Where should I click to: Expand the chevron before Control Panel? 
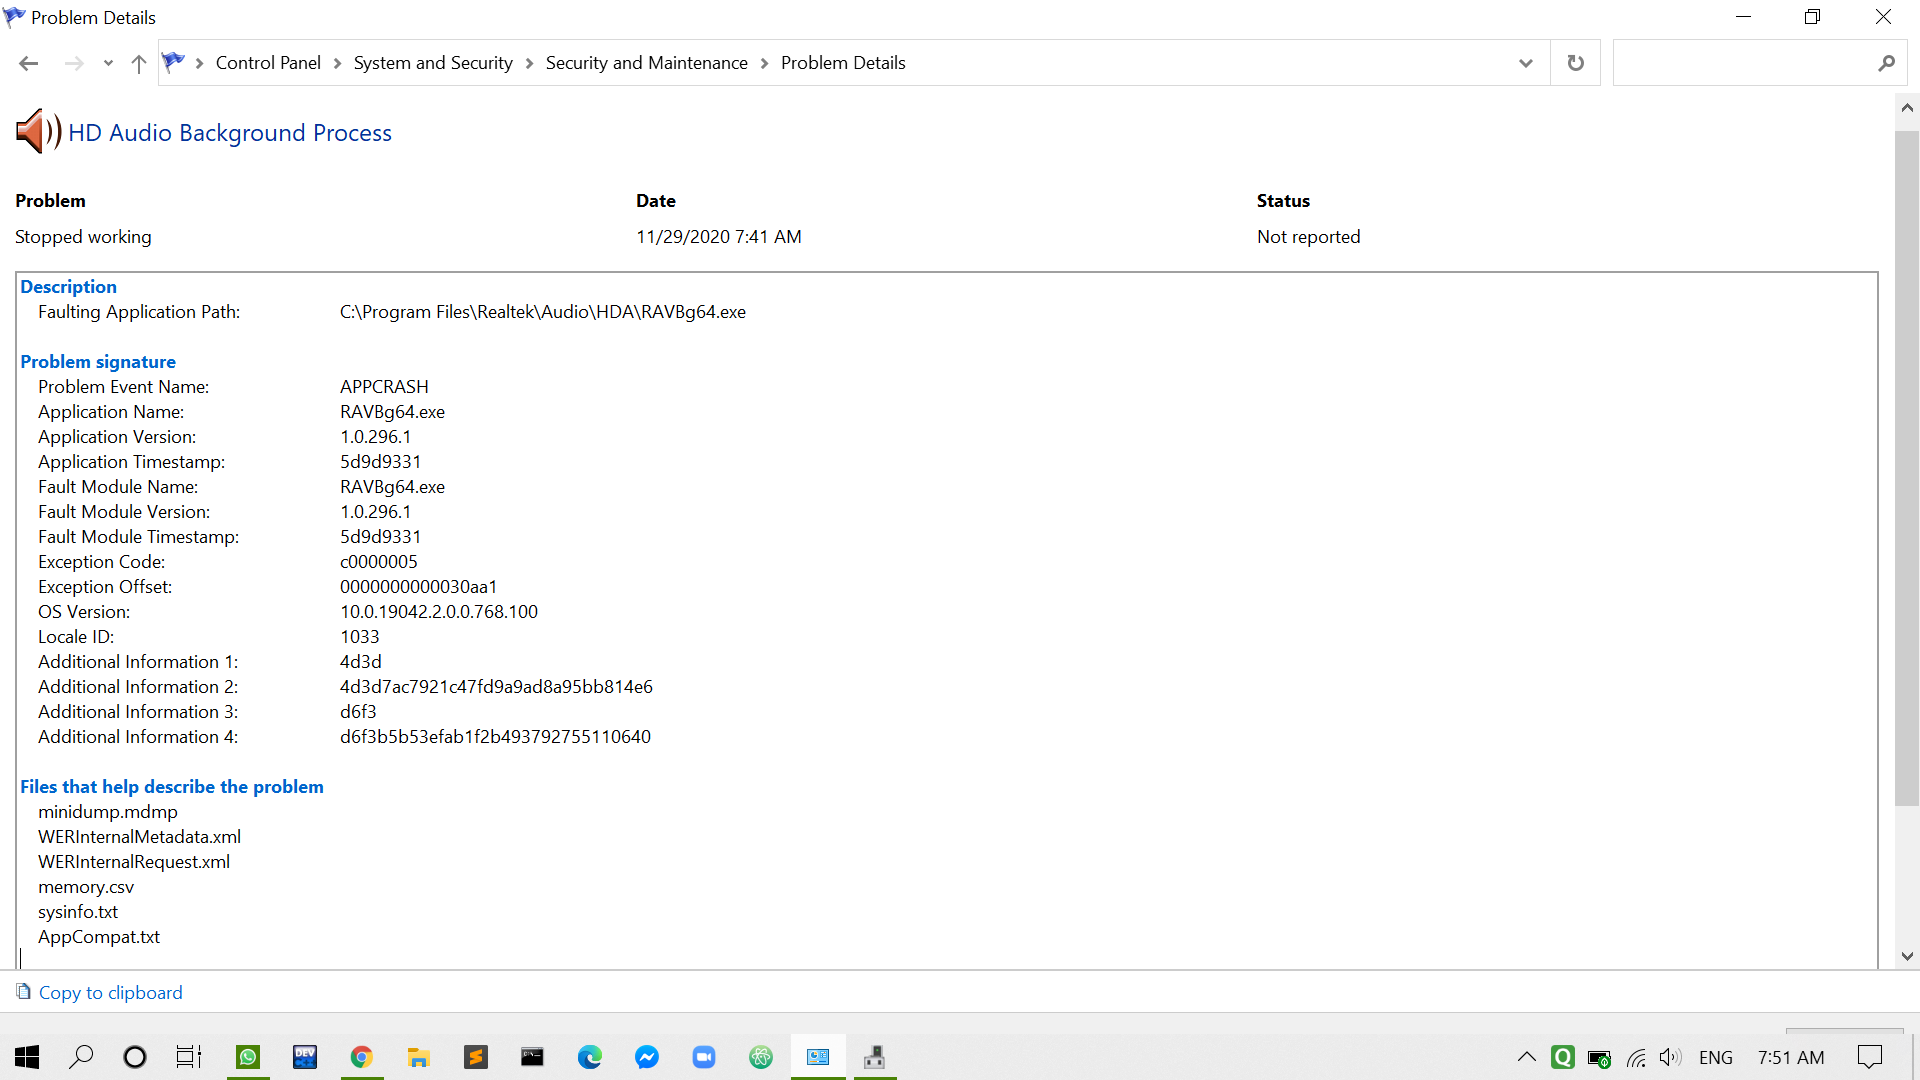click(200, 63)
